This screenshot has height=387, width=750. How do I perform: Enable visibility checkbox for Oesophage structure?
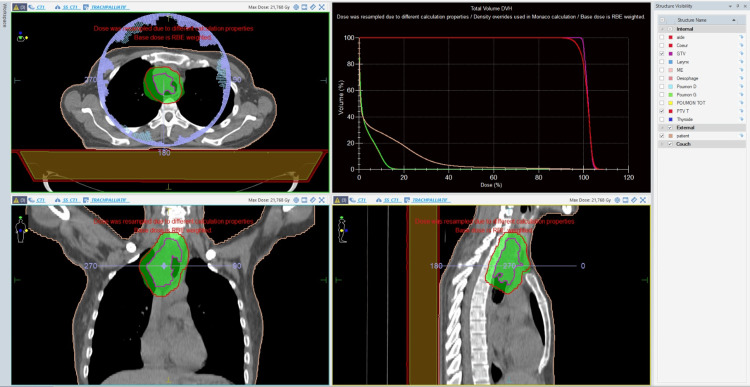click(x=662, y=78)
